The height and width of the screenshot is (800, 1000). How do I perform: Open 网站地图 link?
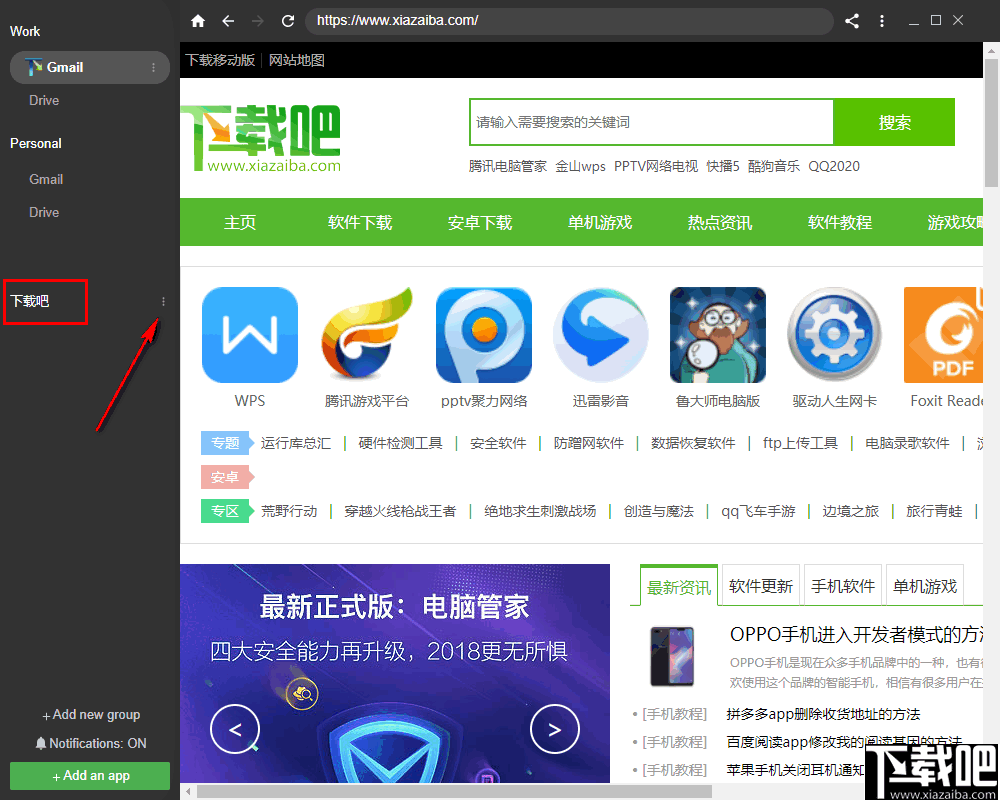tap(297, 61)
